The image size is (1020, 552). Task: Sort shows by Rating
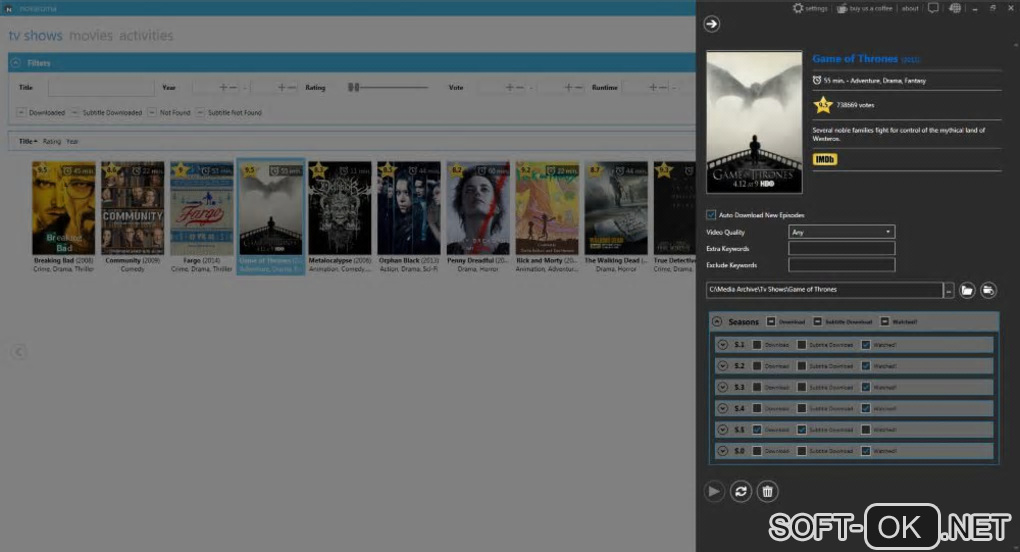coord(51,141)
